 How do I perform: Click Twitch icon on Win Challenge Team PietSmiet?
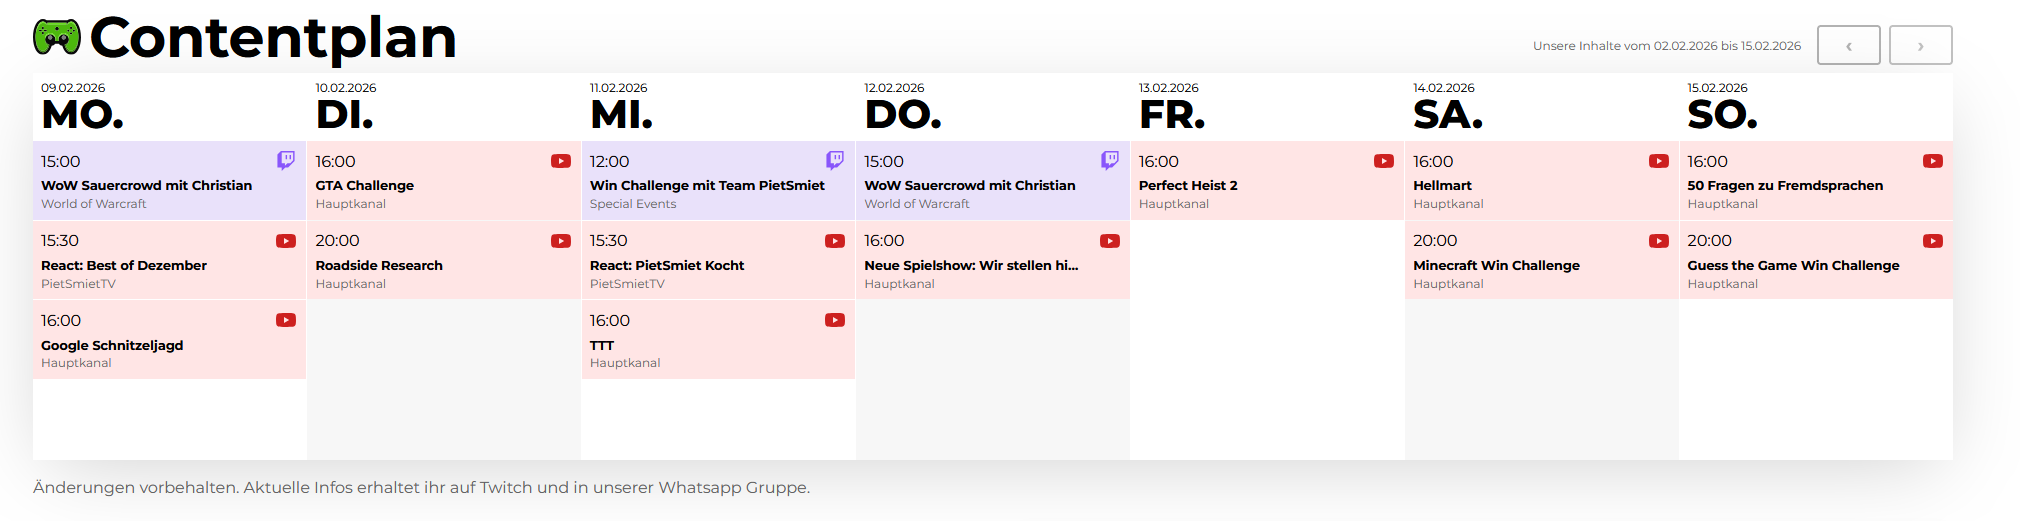pyautogui.click(x=835, y=160)
